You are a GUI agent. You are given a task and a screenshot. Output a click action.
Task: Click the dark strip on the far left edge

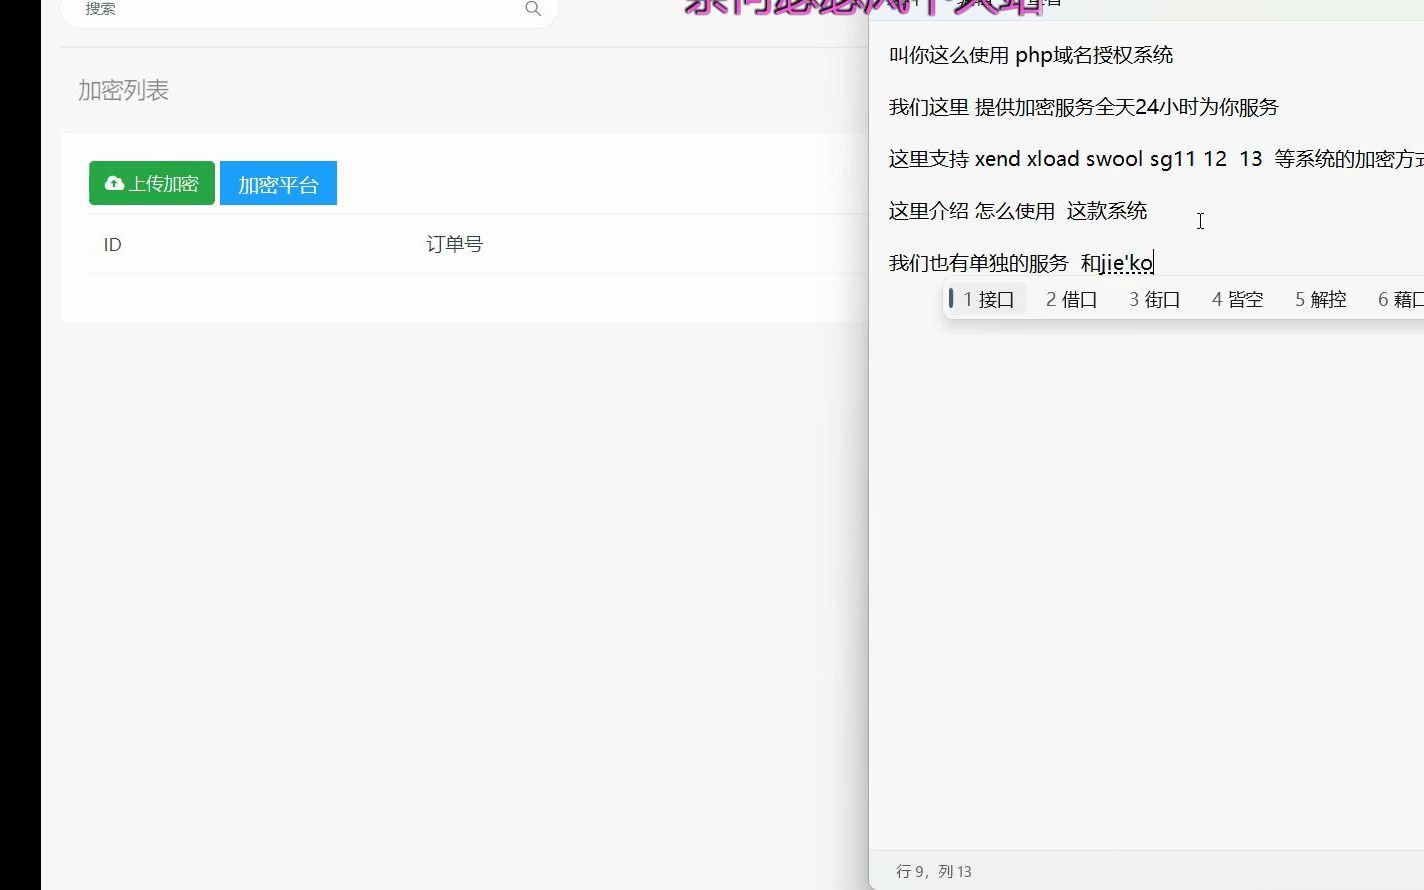tap(20, 445)
